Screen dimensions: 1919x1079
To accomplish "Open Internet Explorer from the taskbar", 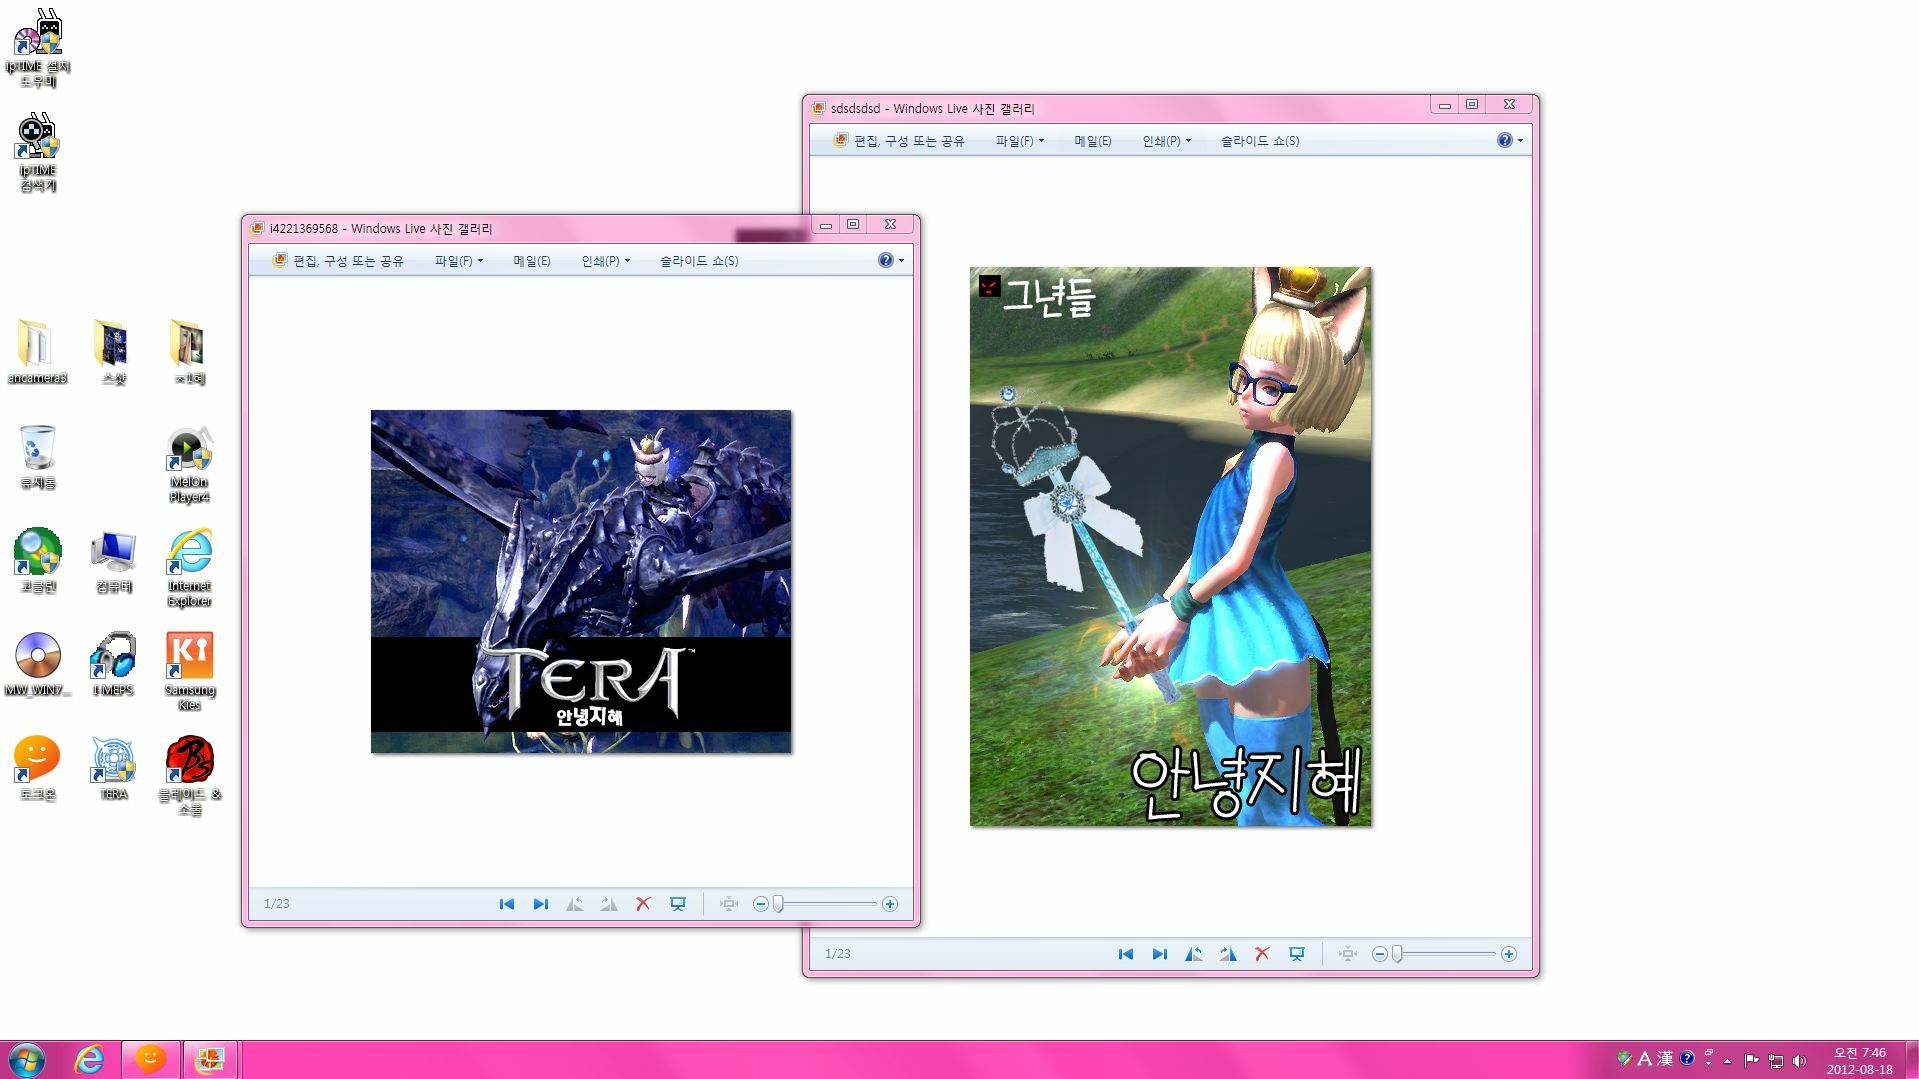I will (x=90, y=1059).
